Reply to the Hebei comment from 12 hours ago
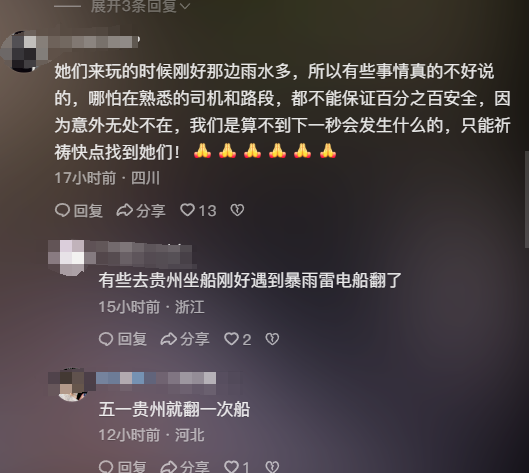 pyautogui.click(x=123, y=467)
